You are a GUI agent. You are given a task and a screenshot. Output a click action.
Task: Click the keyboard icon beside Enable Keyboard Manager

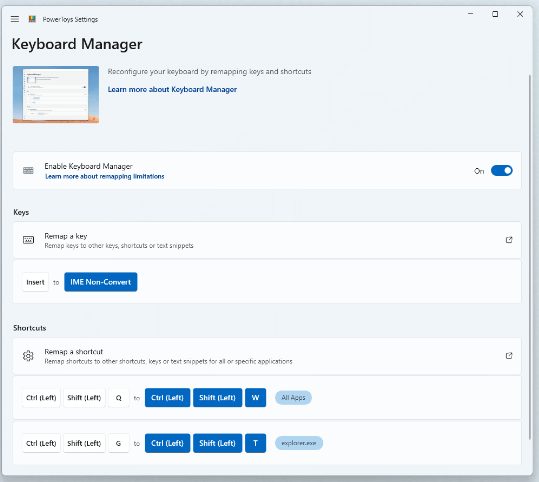[x=28, y=171]
